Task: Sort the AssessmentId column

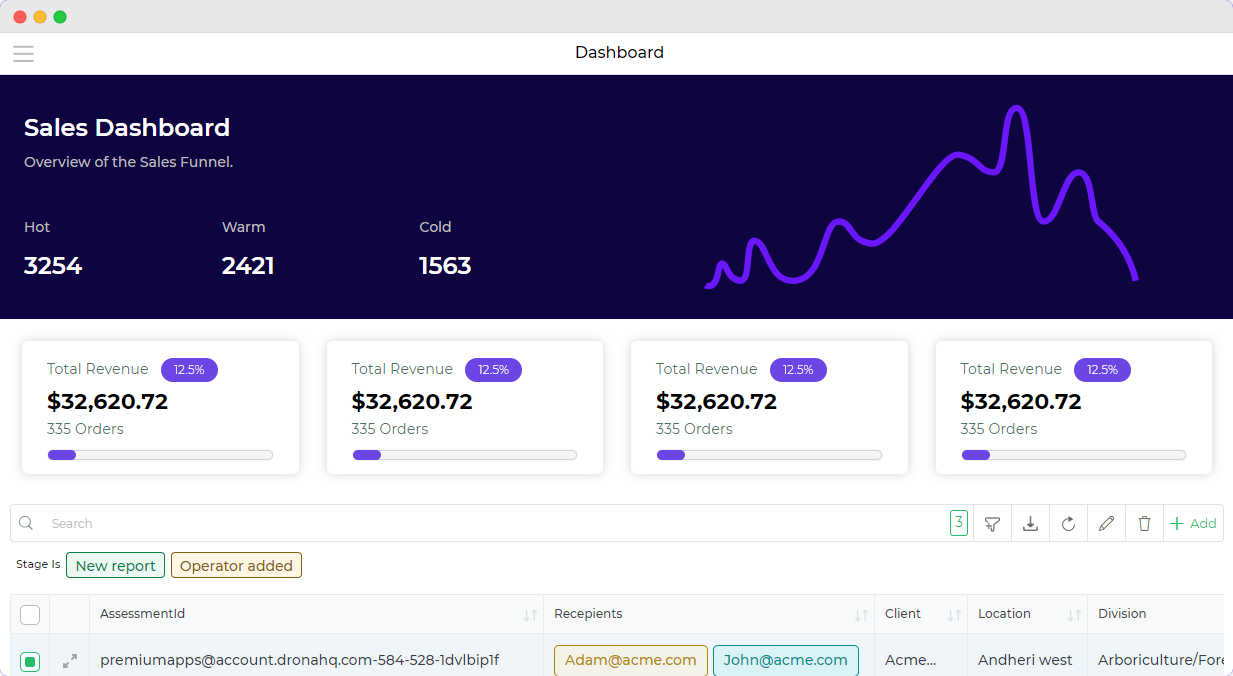Action: (x=530, y=614)
